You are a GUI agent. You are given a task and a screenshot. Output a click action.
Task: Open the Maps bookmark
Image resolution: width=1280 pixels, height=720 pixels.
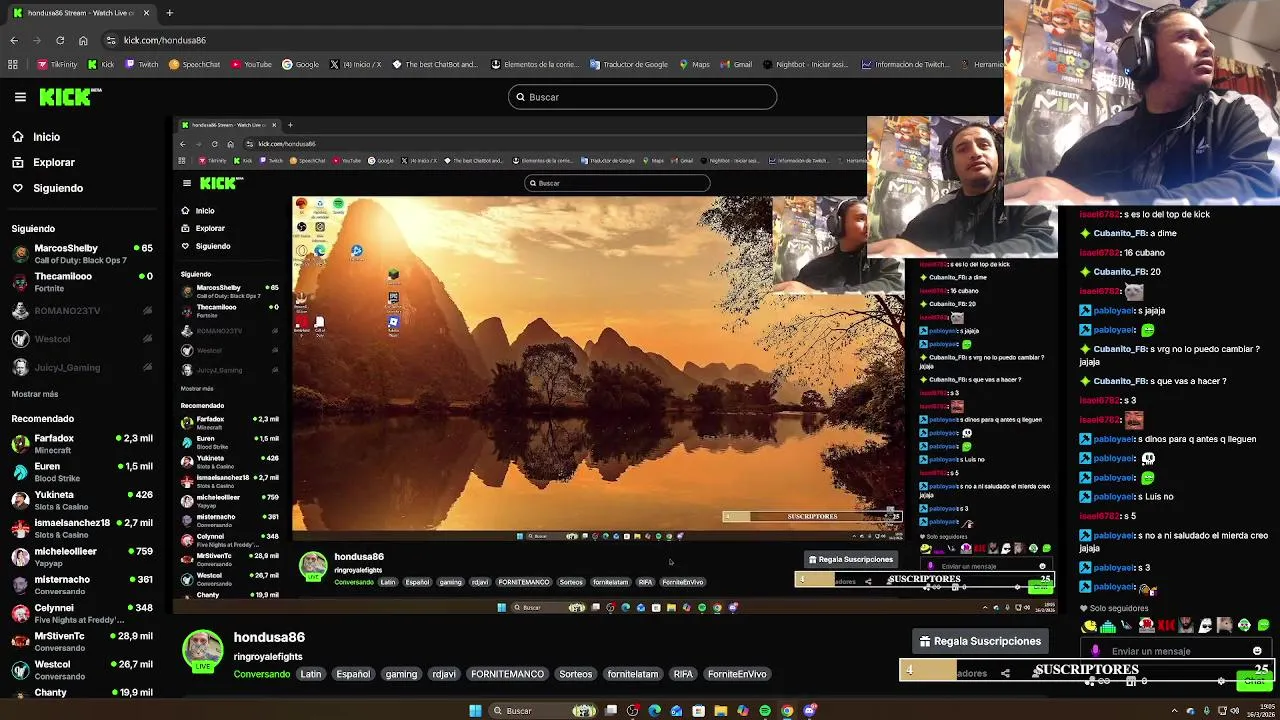(x=694, y=64)
